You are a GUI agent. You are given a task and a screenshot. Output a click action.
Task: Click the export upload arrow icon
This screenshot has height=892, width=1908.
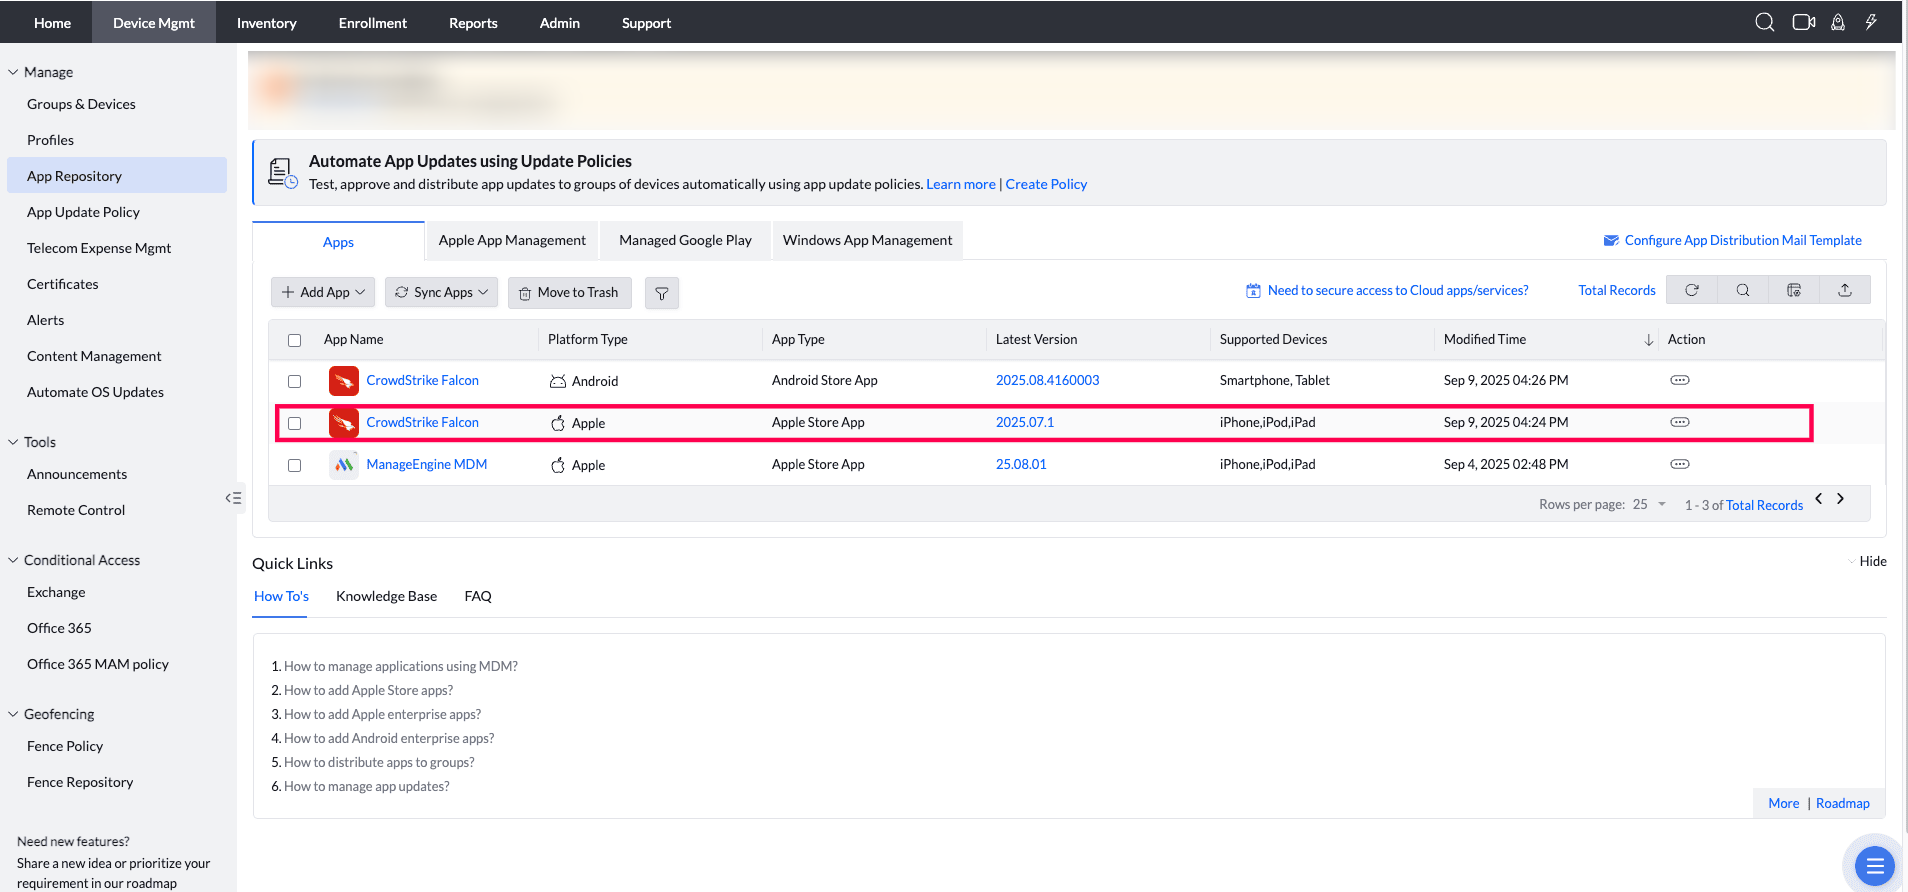[x=1845, y=290]
